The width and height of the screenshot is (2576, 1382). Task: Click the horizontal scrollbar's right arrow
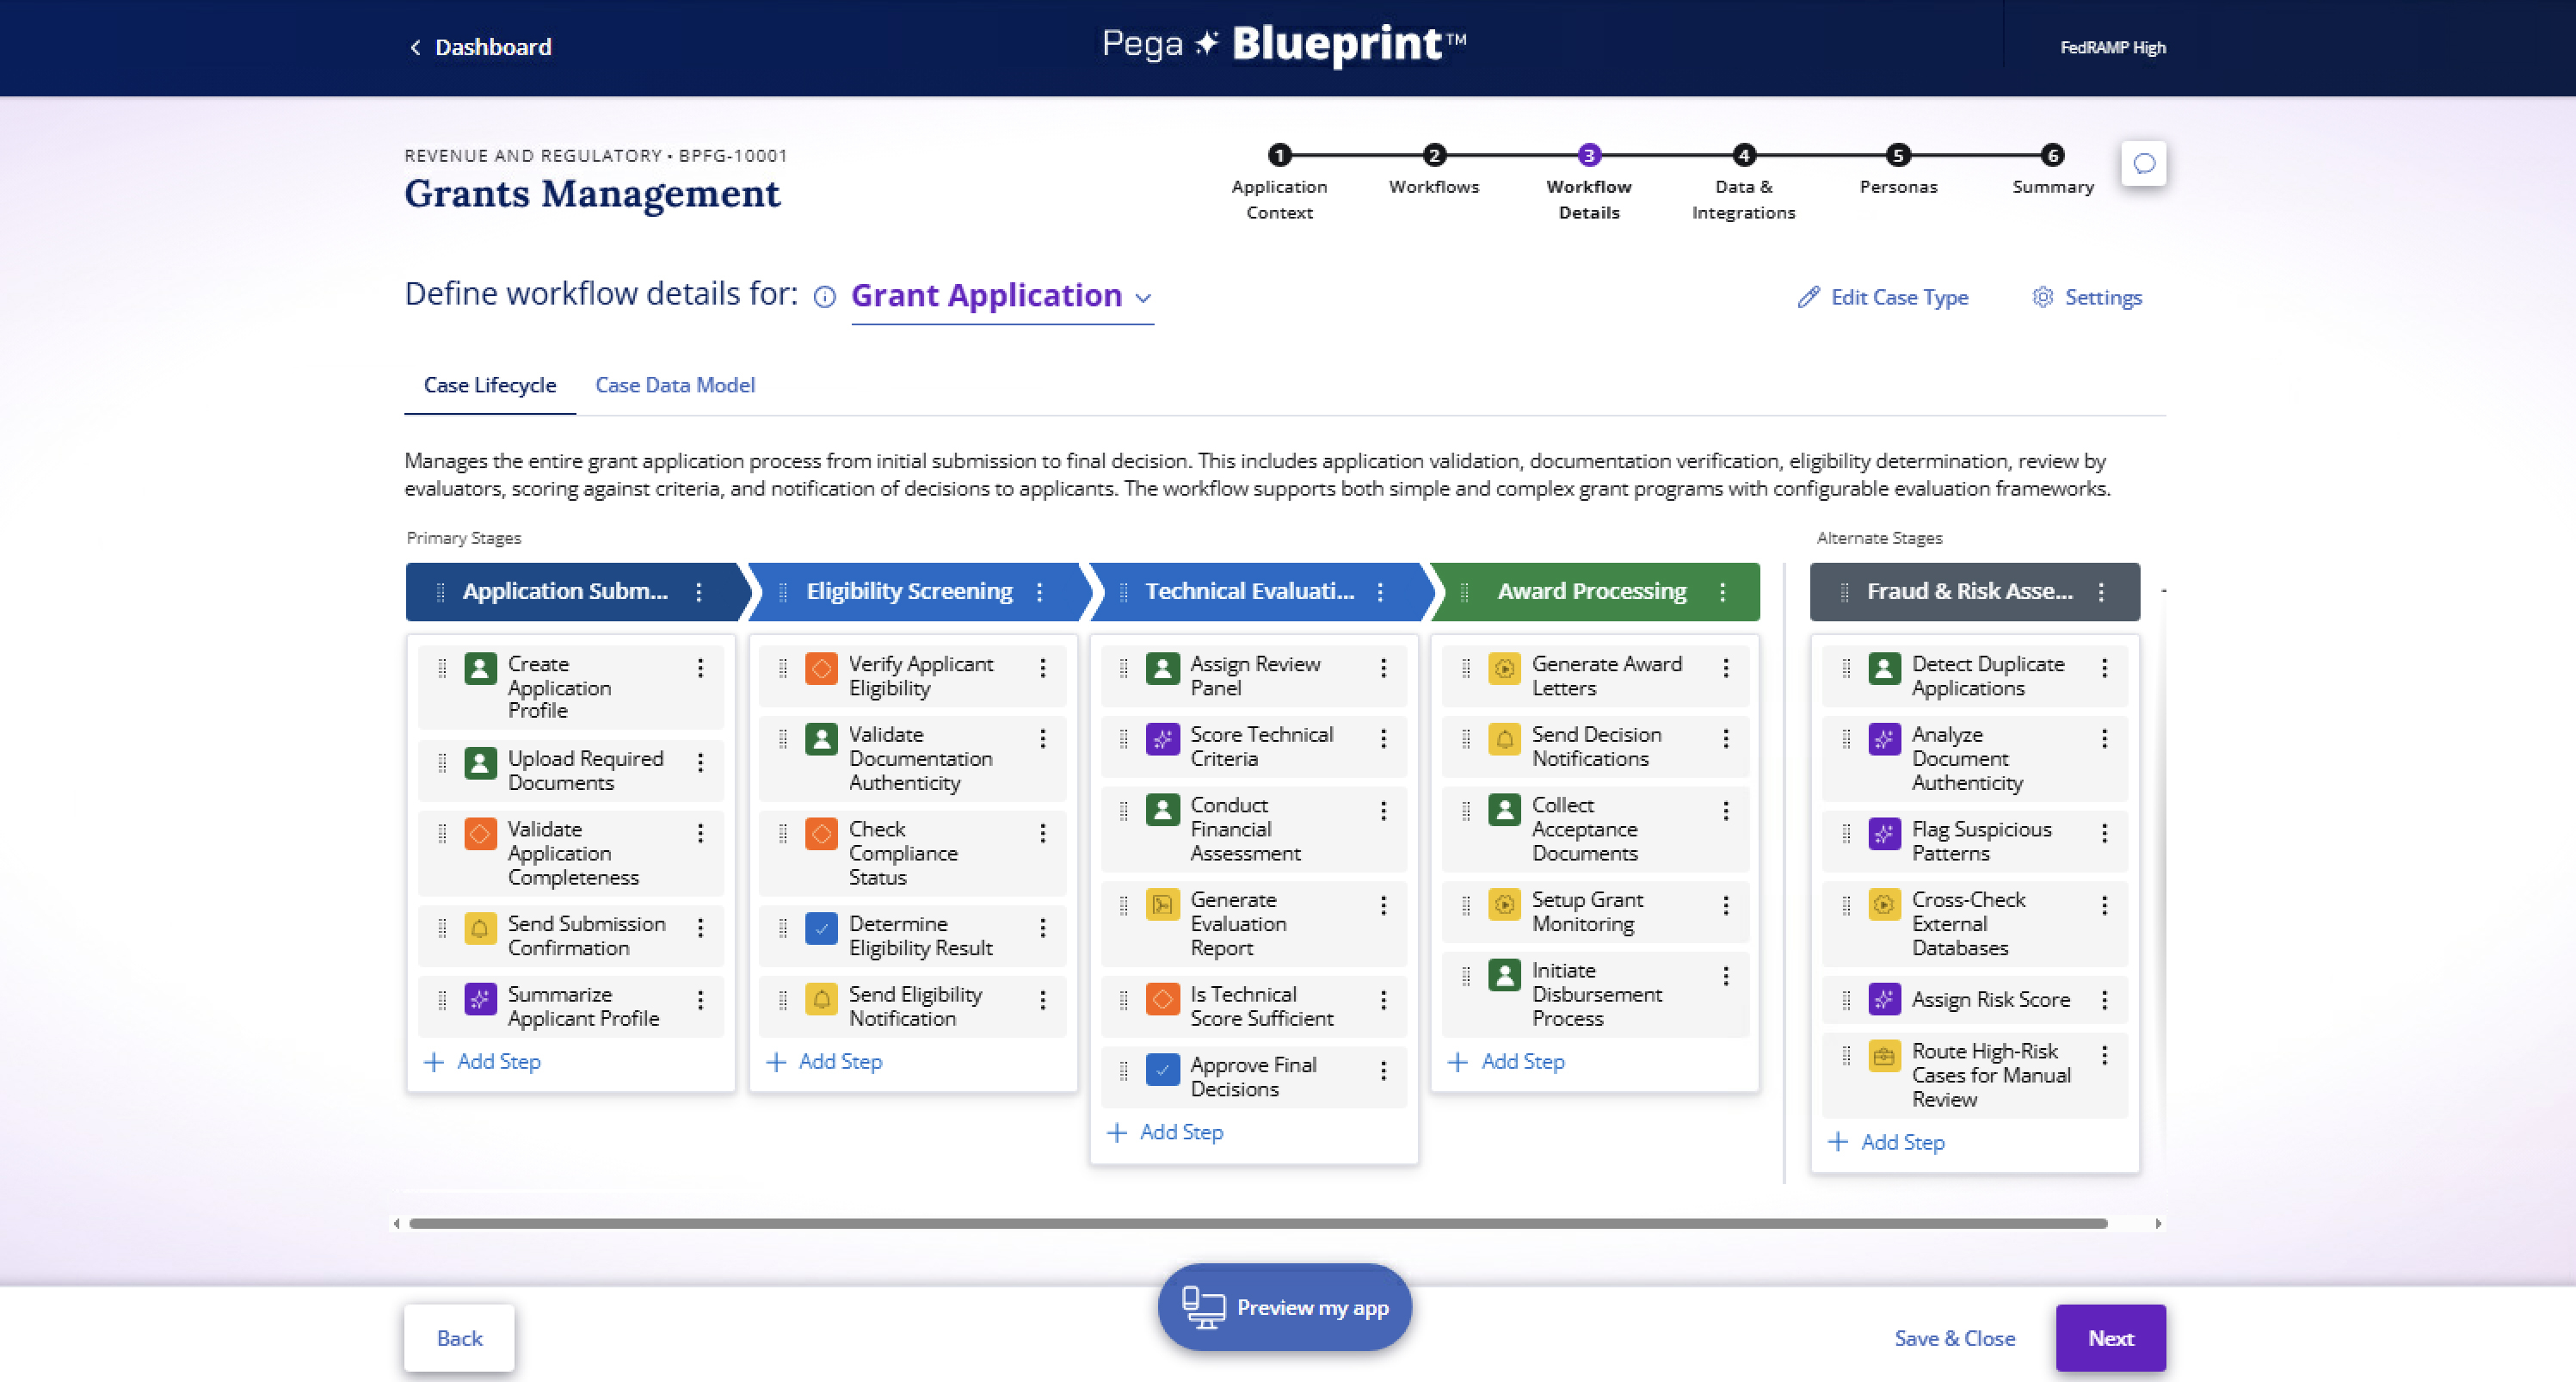point(2158,1223)
